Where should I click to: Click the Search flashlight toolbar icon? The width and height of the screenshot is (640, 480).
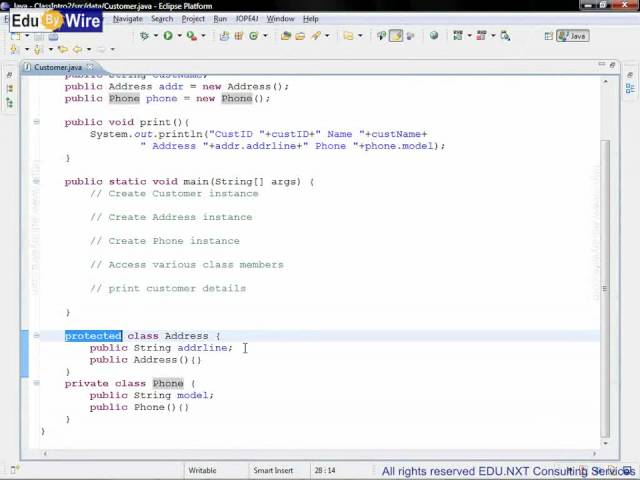pos(316,36)
